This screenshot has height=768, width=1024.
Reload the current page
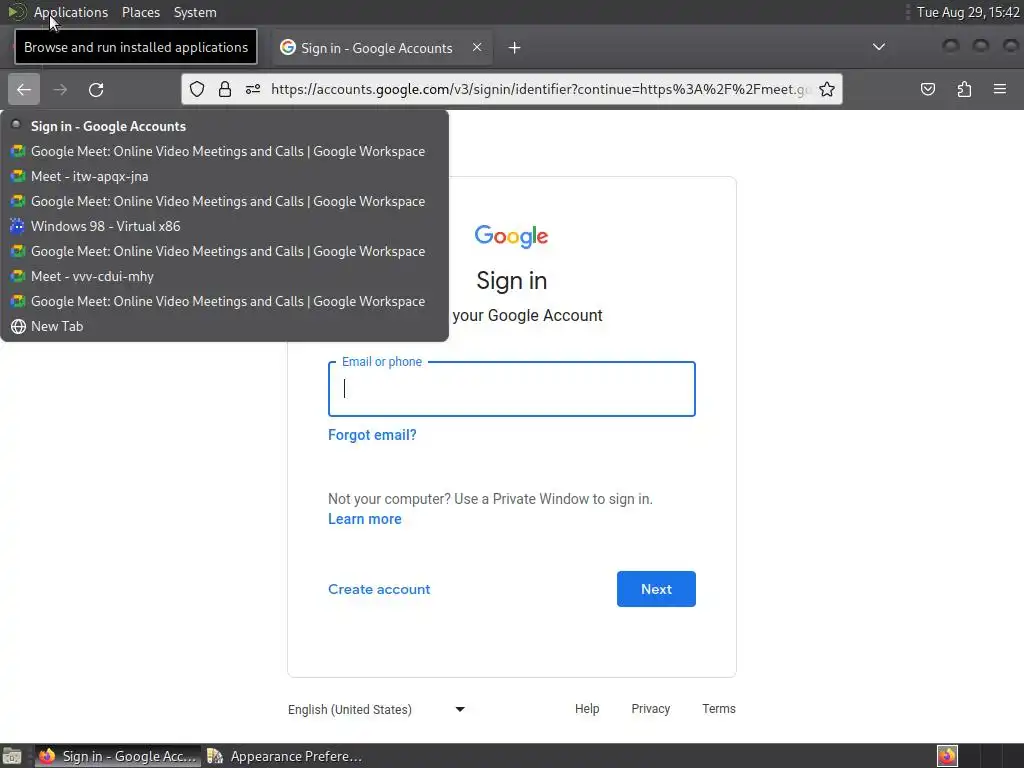[x=96, y=89]
